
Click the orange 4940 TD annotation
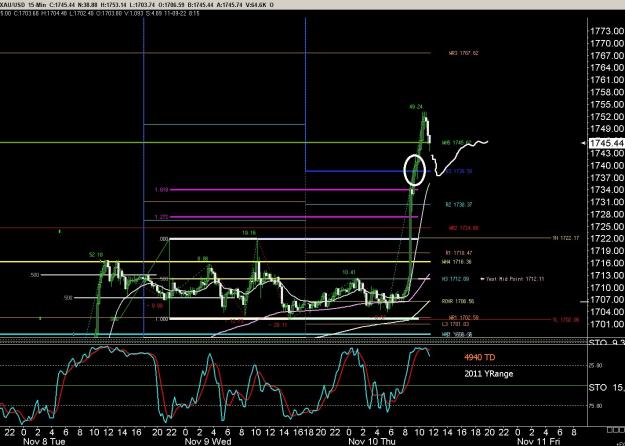[480, 357]
